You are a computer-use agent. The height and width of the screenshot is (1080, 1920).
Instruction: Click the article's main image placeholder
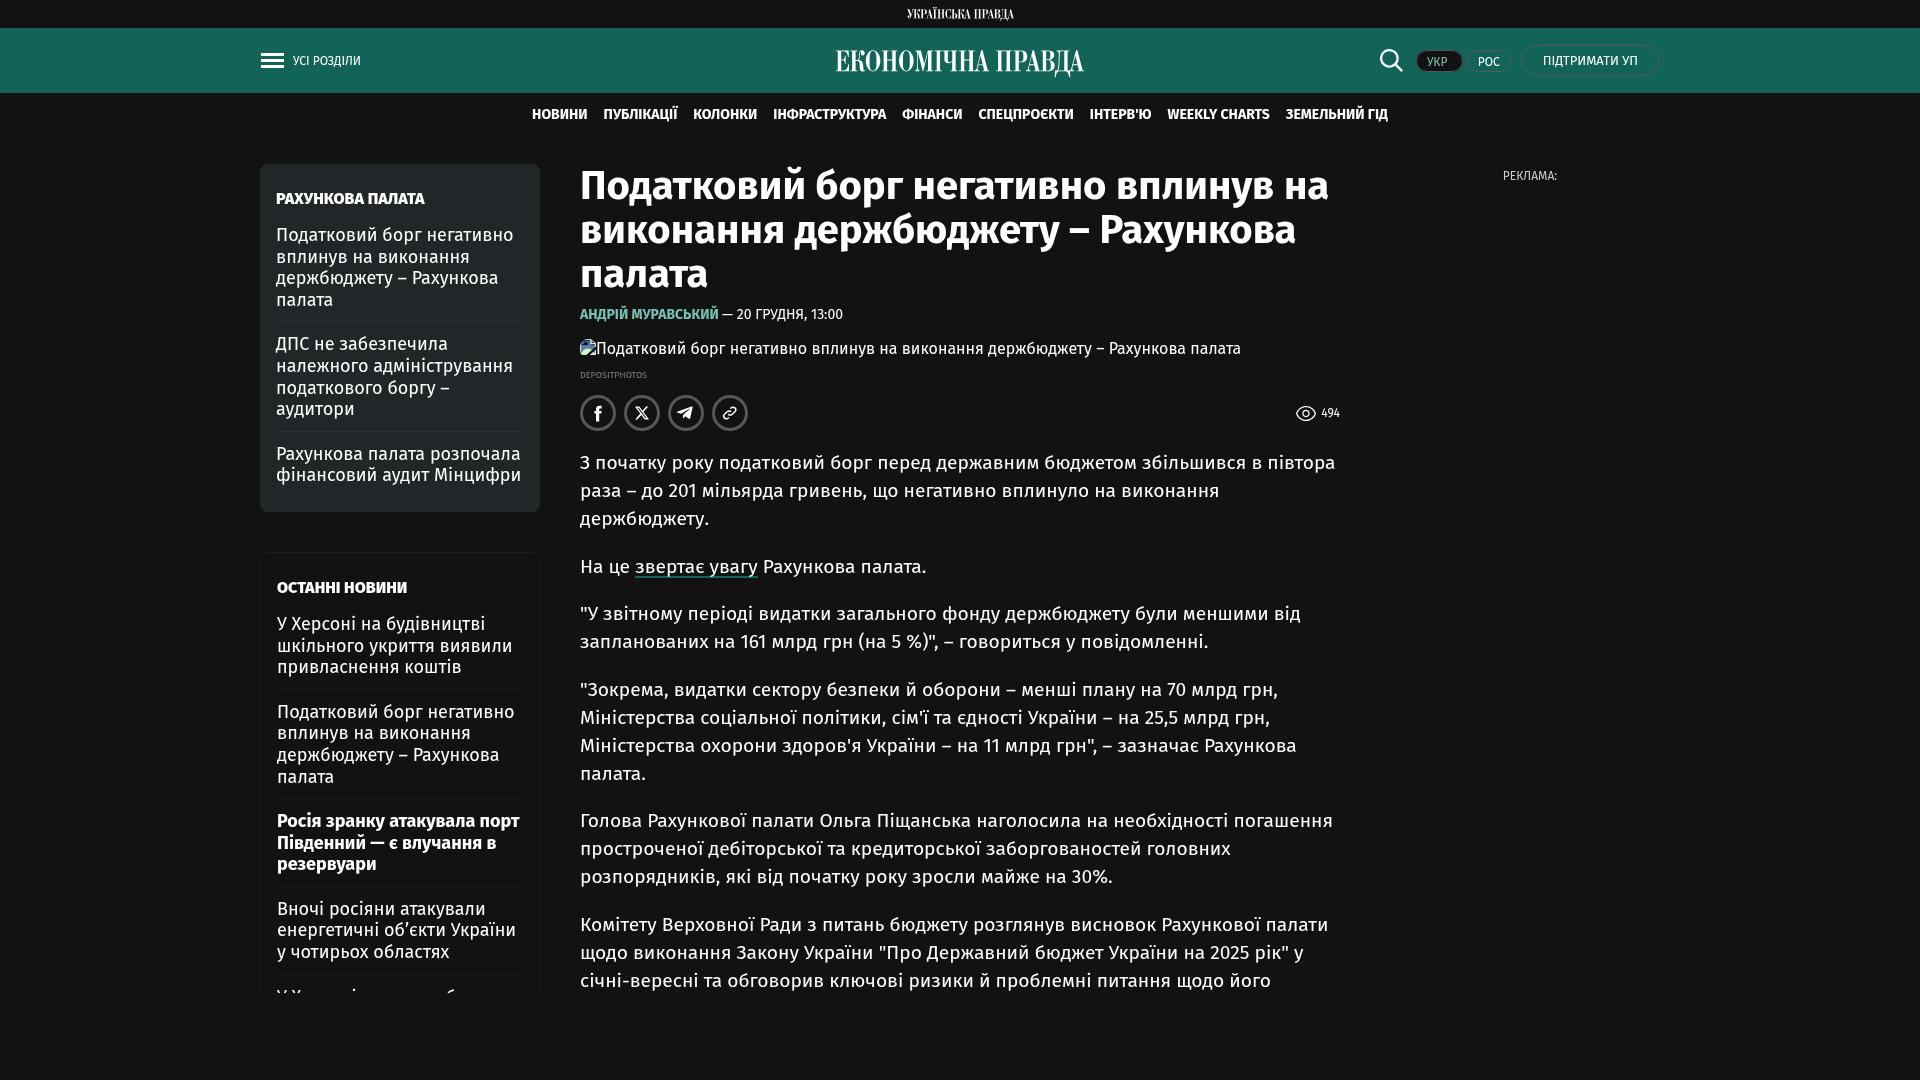point(910,349)
